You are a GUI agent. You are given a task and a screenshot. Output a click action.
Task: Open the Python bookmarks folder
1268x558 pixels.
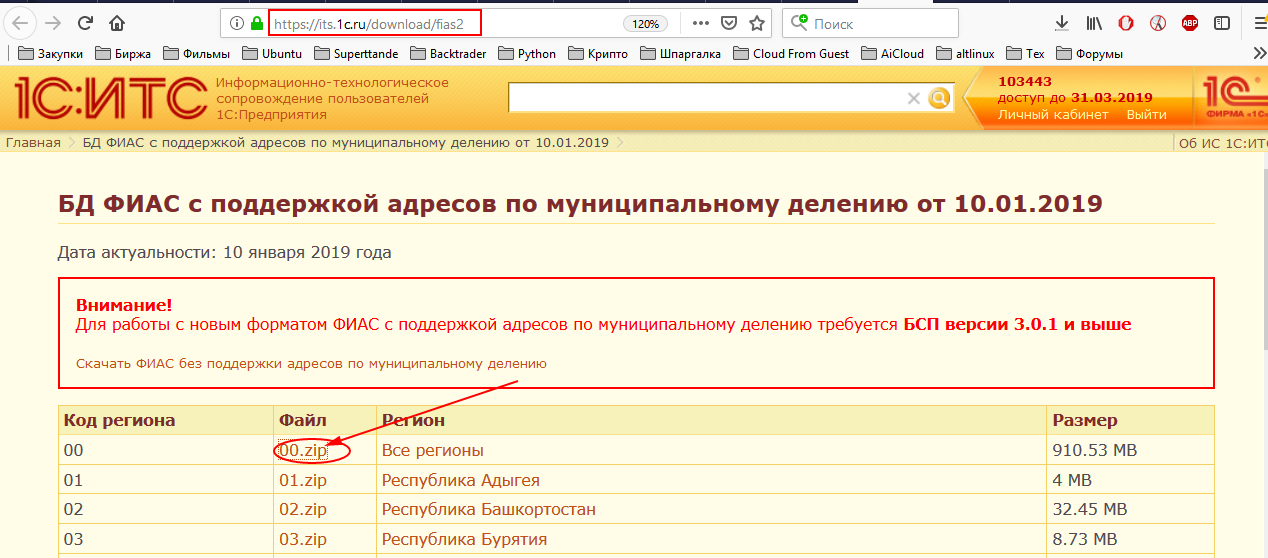coord(527,54)
